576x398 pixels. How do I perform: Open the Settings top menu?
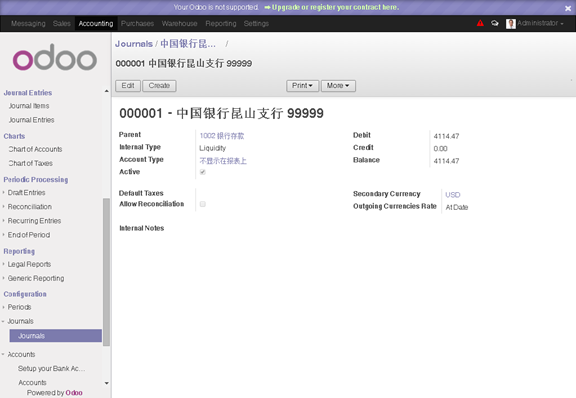tap(256, 24)
